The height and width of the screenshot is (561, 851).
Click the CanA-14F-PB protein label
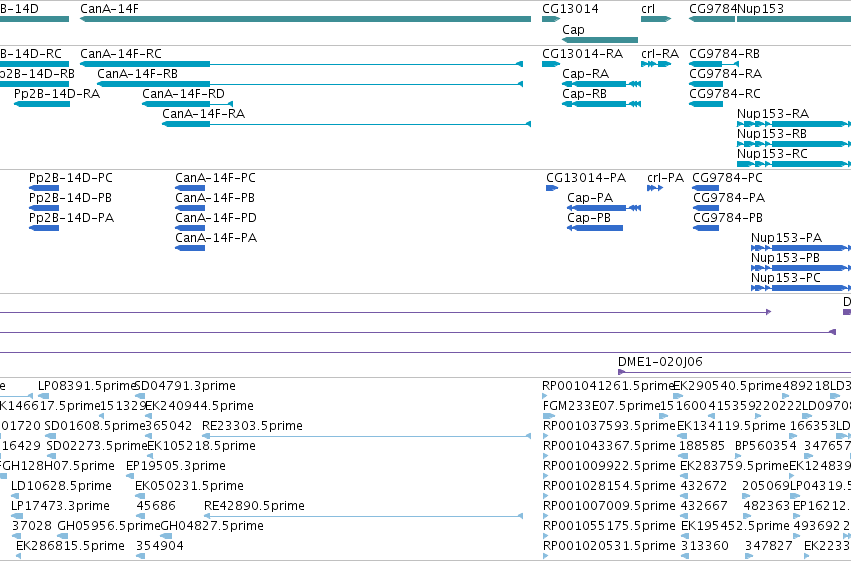click(x=214, y=198)
